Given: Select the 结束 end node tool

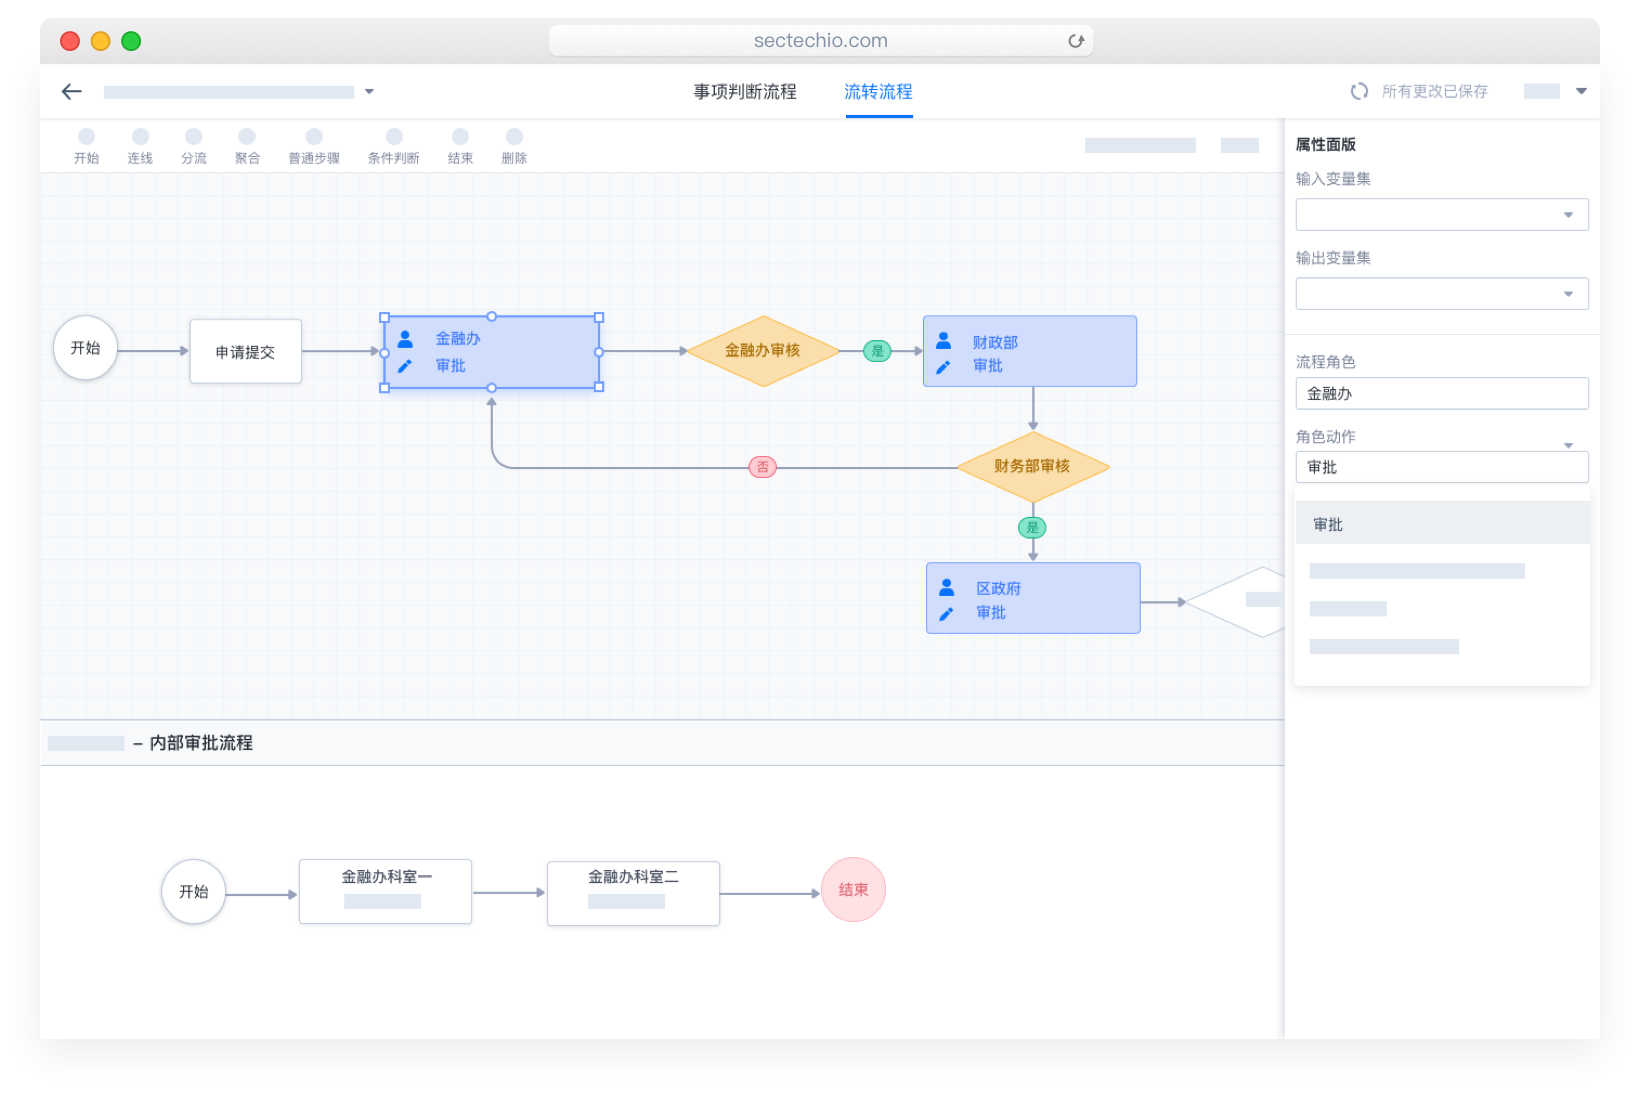Looking at the screenshot, I should [x=460, y=145].
